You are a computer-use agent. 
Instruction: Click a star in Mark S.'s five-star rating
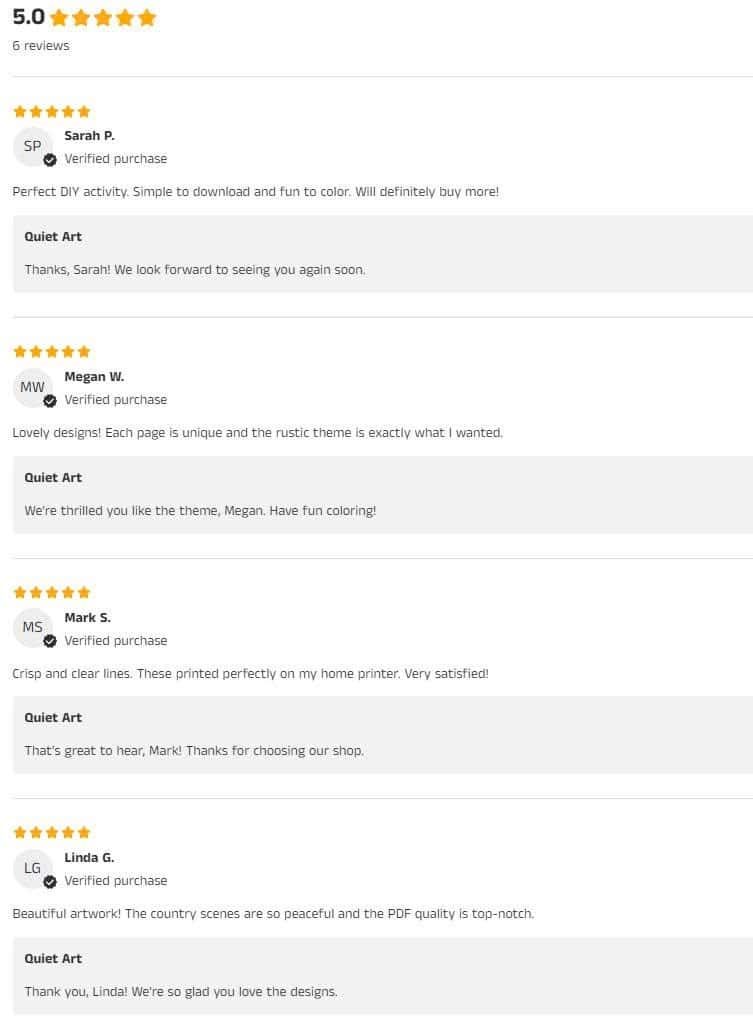(x=50, y=592)
